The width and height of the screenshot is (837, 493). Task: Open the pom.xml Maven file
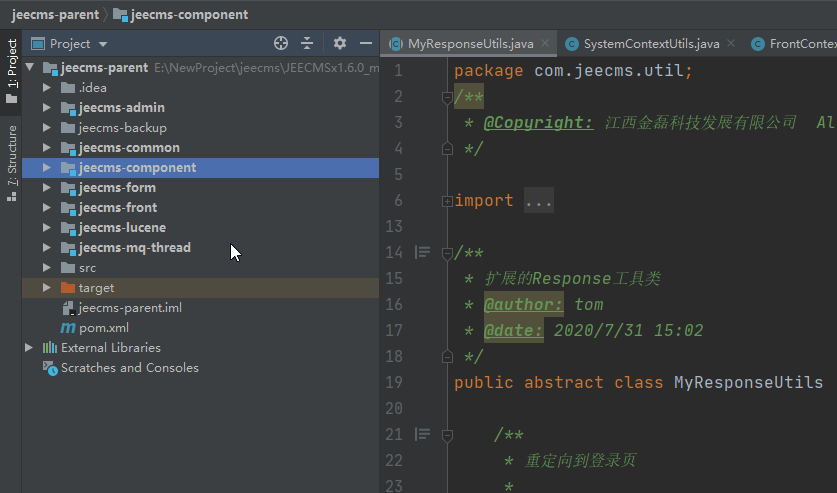pyautogui.click(x=103, y=328)
